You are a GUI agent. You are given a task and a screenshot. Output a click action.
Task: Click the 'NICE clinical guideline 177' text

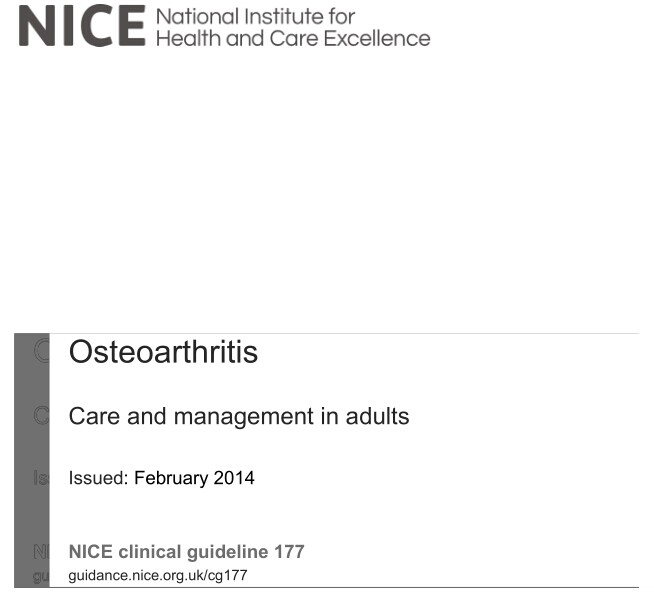point(186,552)
